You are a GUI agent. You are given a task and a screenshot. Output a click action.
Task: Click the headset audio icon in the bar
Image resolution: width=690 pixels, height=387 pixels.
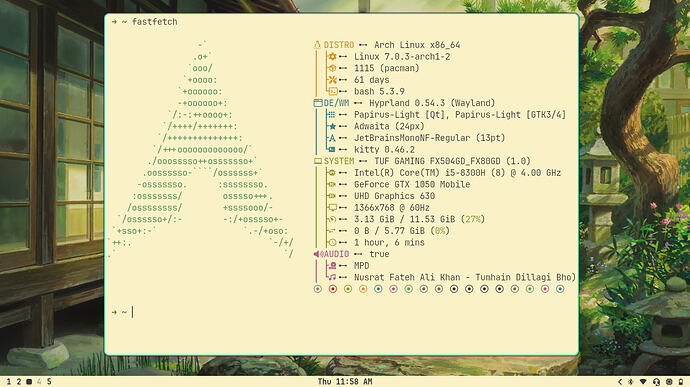coord(656,382)
